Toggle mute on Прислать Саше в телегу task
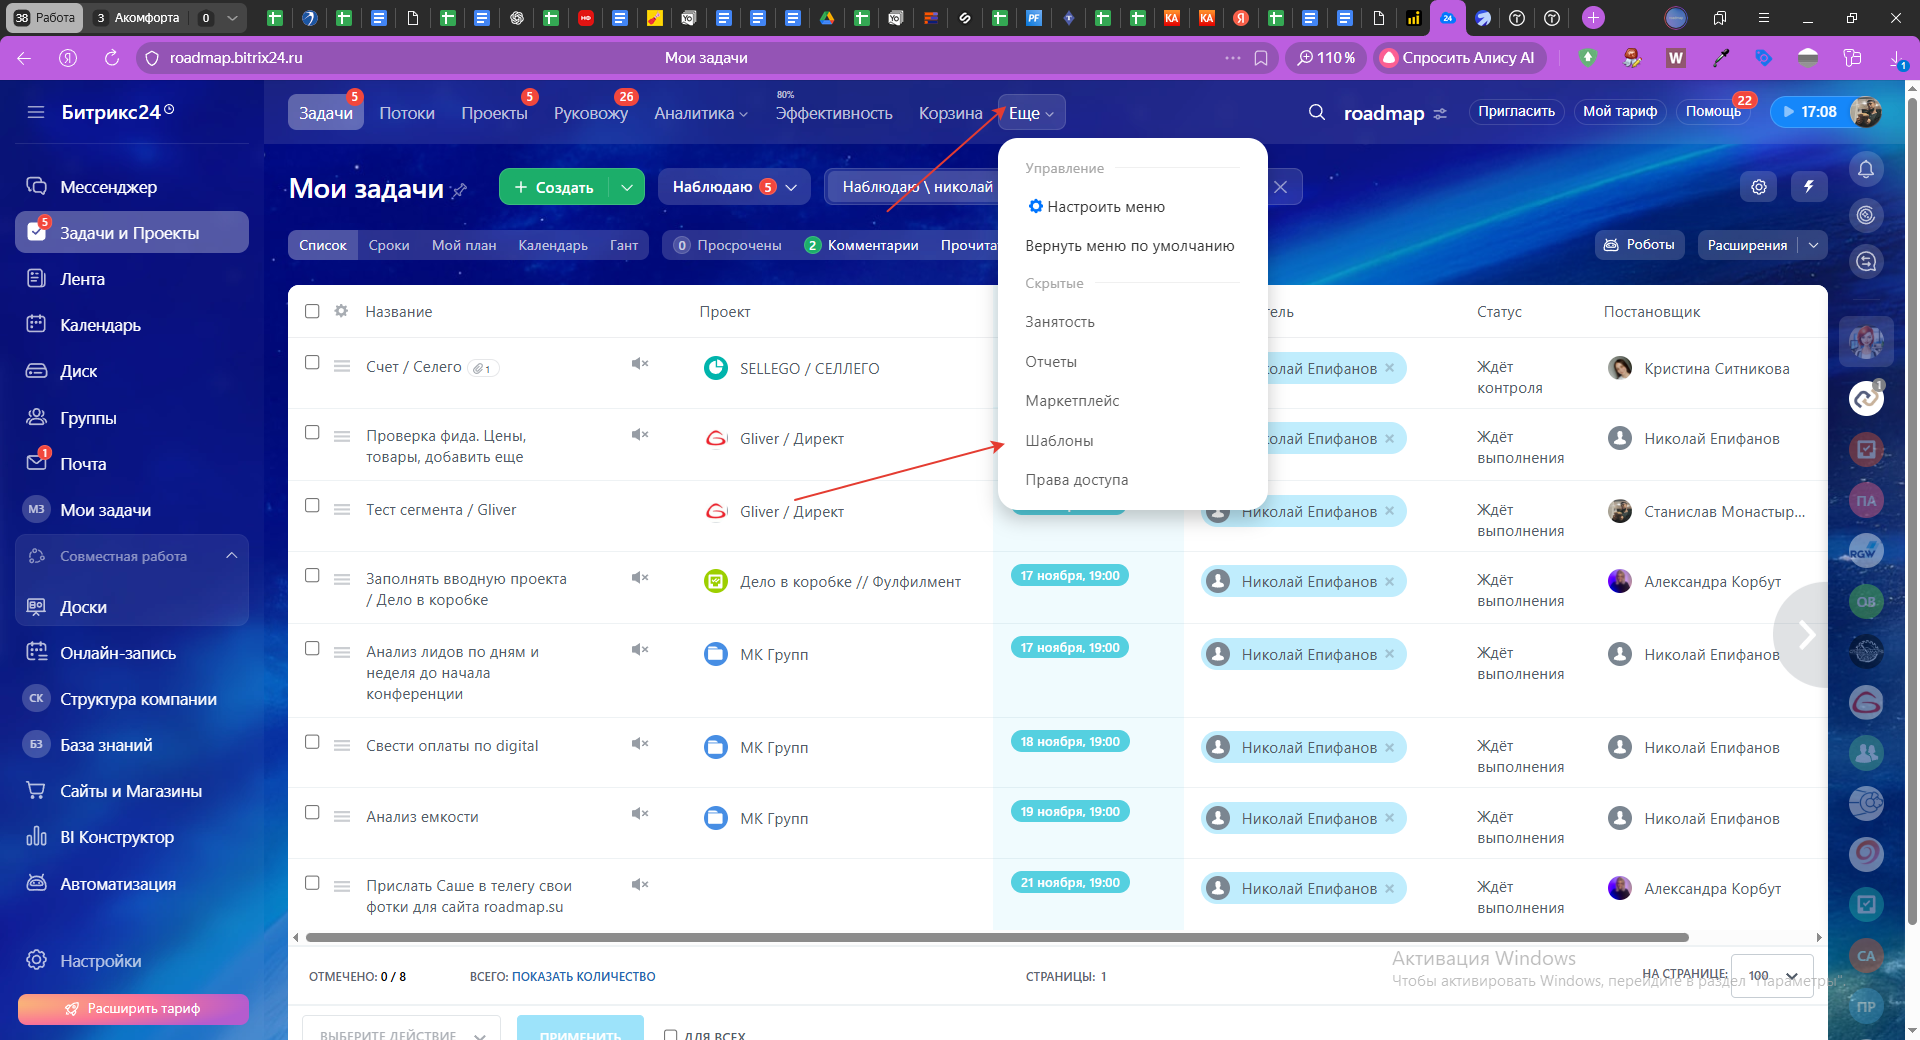 [x=640, y=884]
